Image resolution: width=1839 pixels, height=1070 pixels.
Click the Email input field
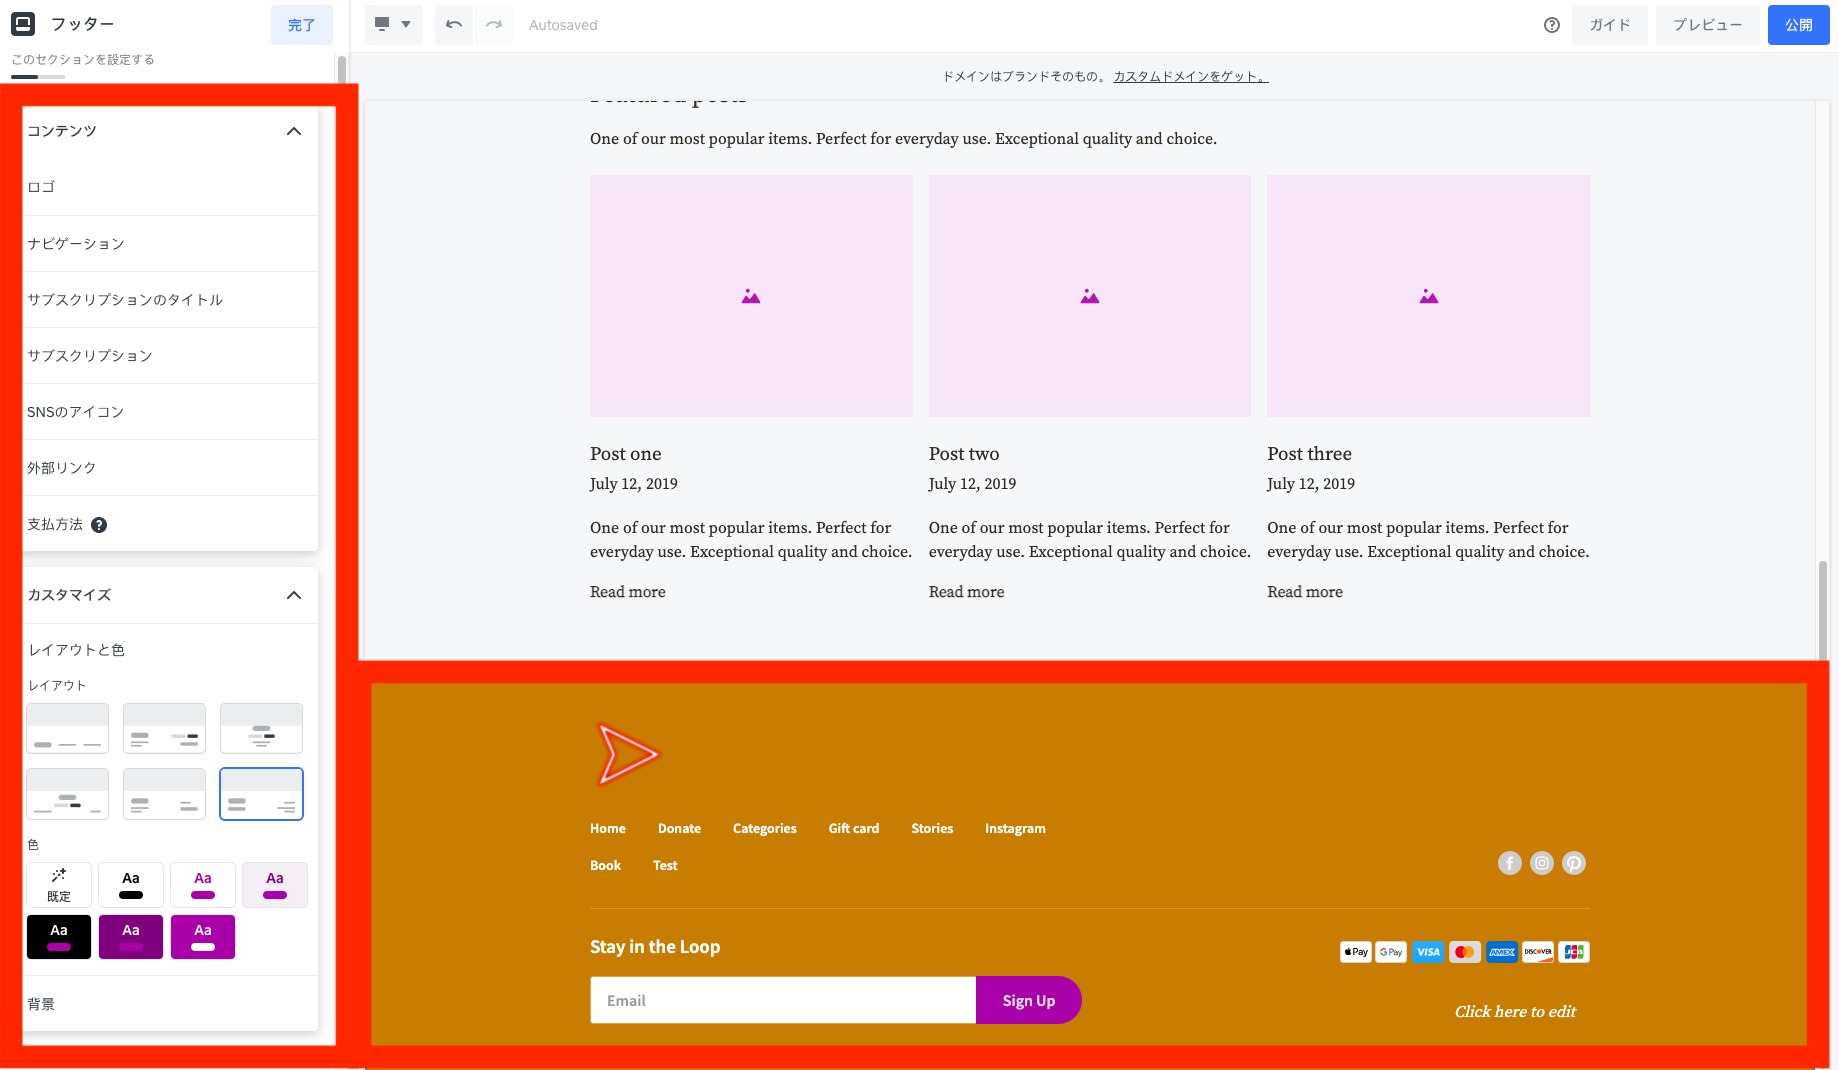[783, 1000]
